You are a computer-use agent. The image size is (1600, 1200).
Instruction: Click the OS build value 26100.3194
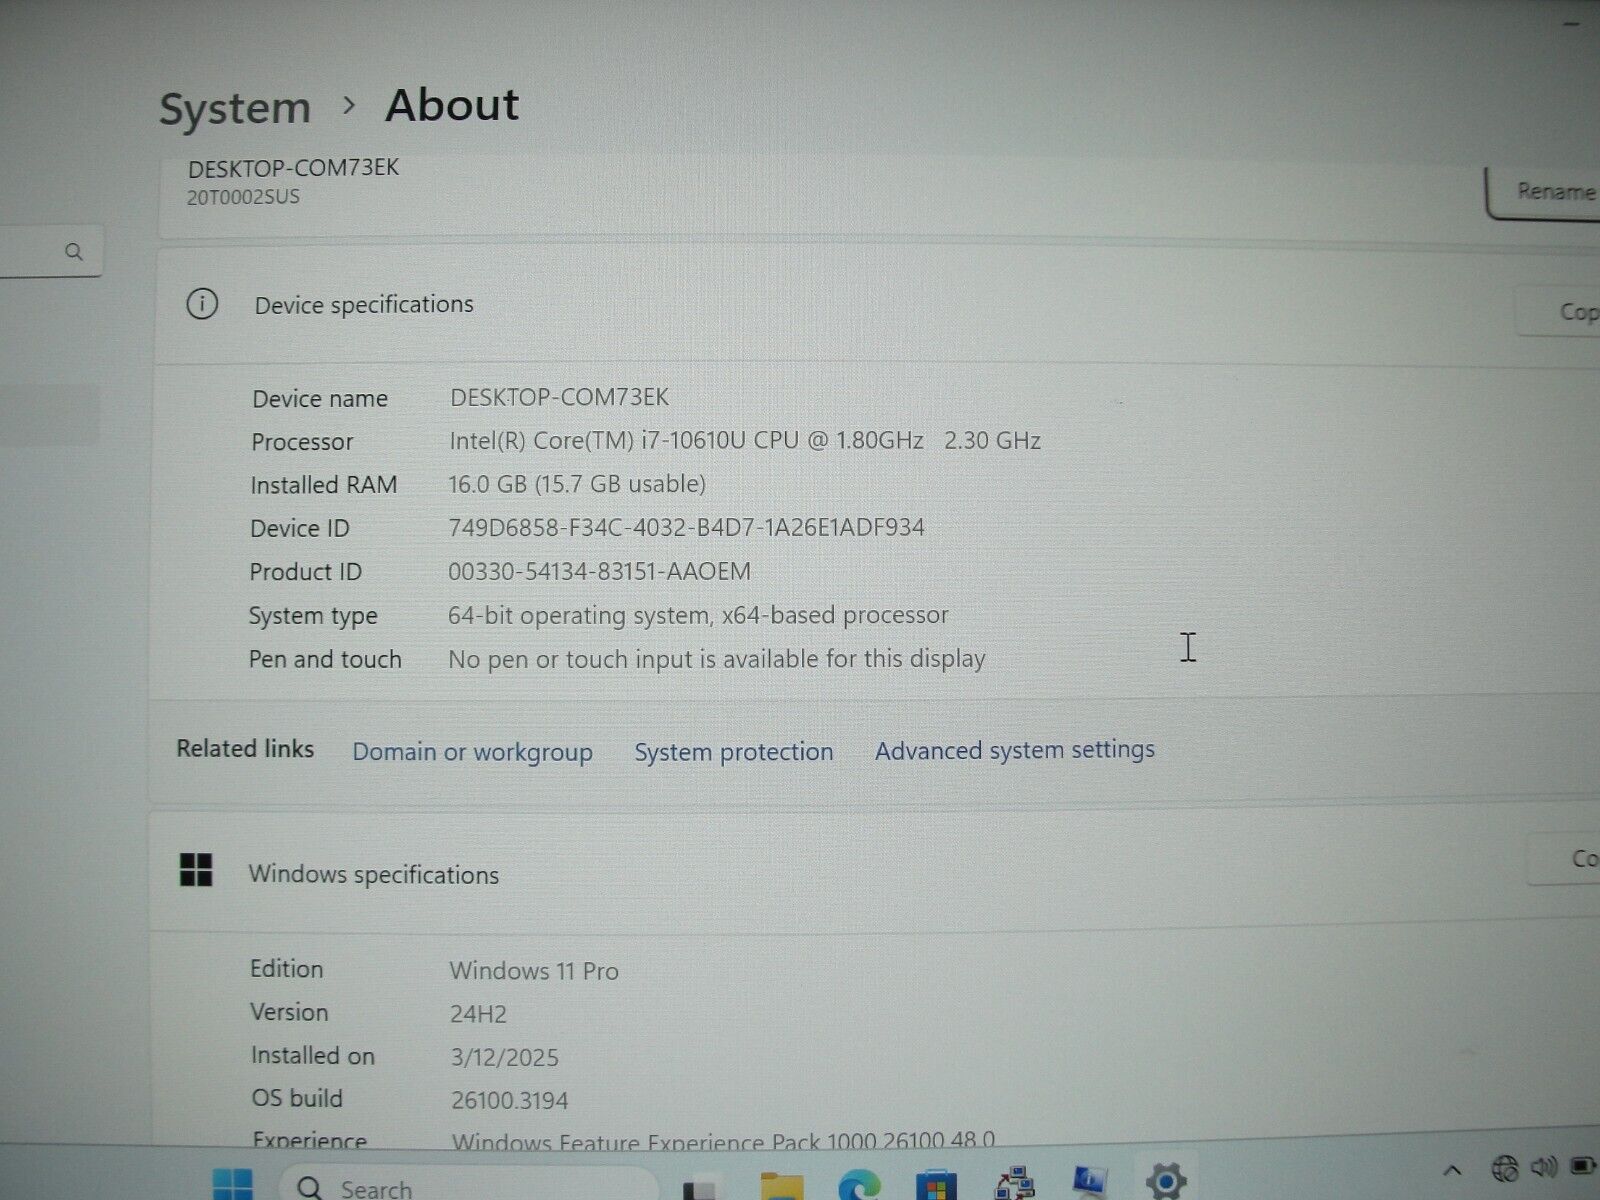[x=509, y=1101]
